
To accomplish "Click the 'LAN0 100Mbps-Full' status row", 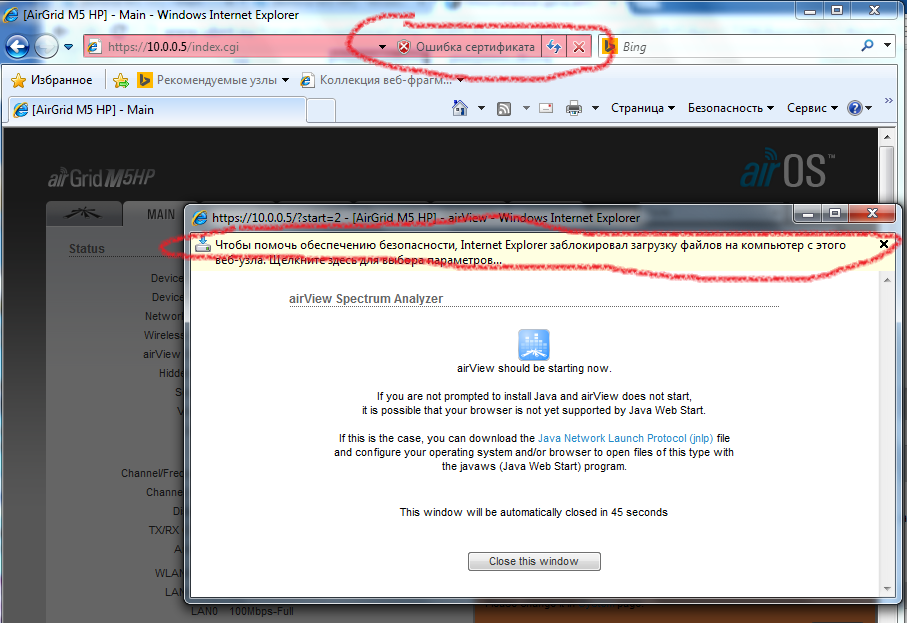I will (x=242, y=611).
